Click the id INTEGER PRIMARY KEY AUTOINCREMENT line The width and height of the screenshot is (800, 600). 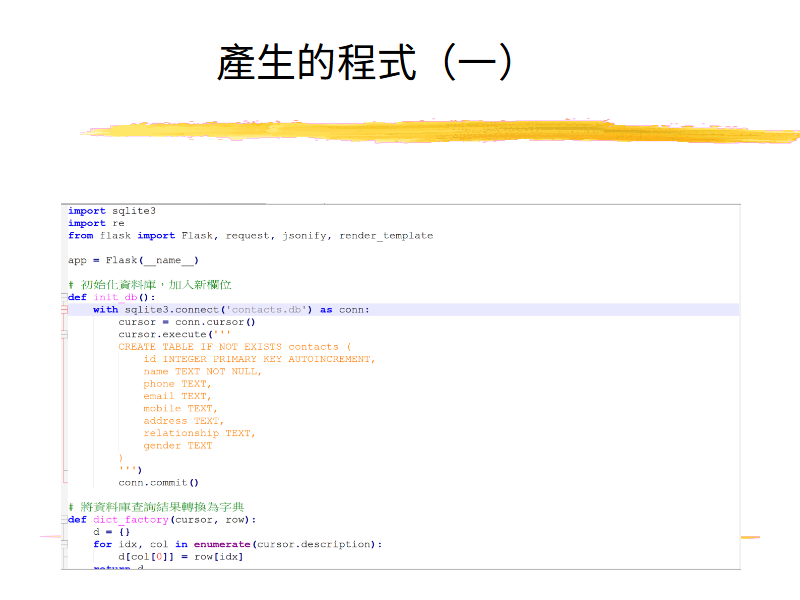(259, 359)
